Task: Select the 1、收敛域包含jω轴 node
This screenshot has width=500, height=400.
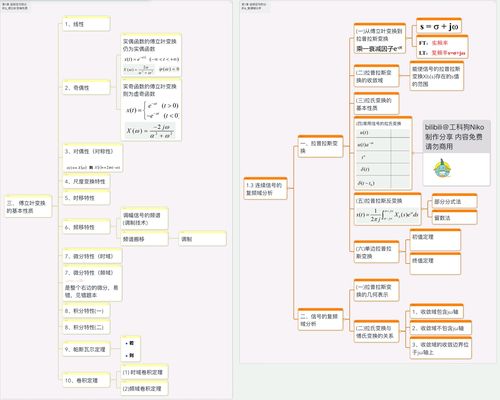Action: pyautogui.click(x=437, y=312)
